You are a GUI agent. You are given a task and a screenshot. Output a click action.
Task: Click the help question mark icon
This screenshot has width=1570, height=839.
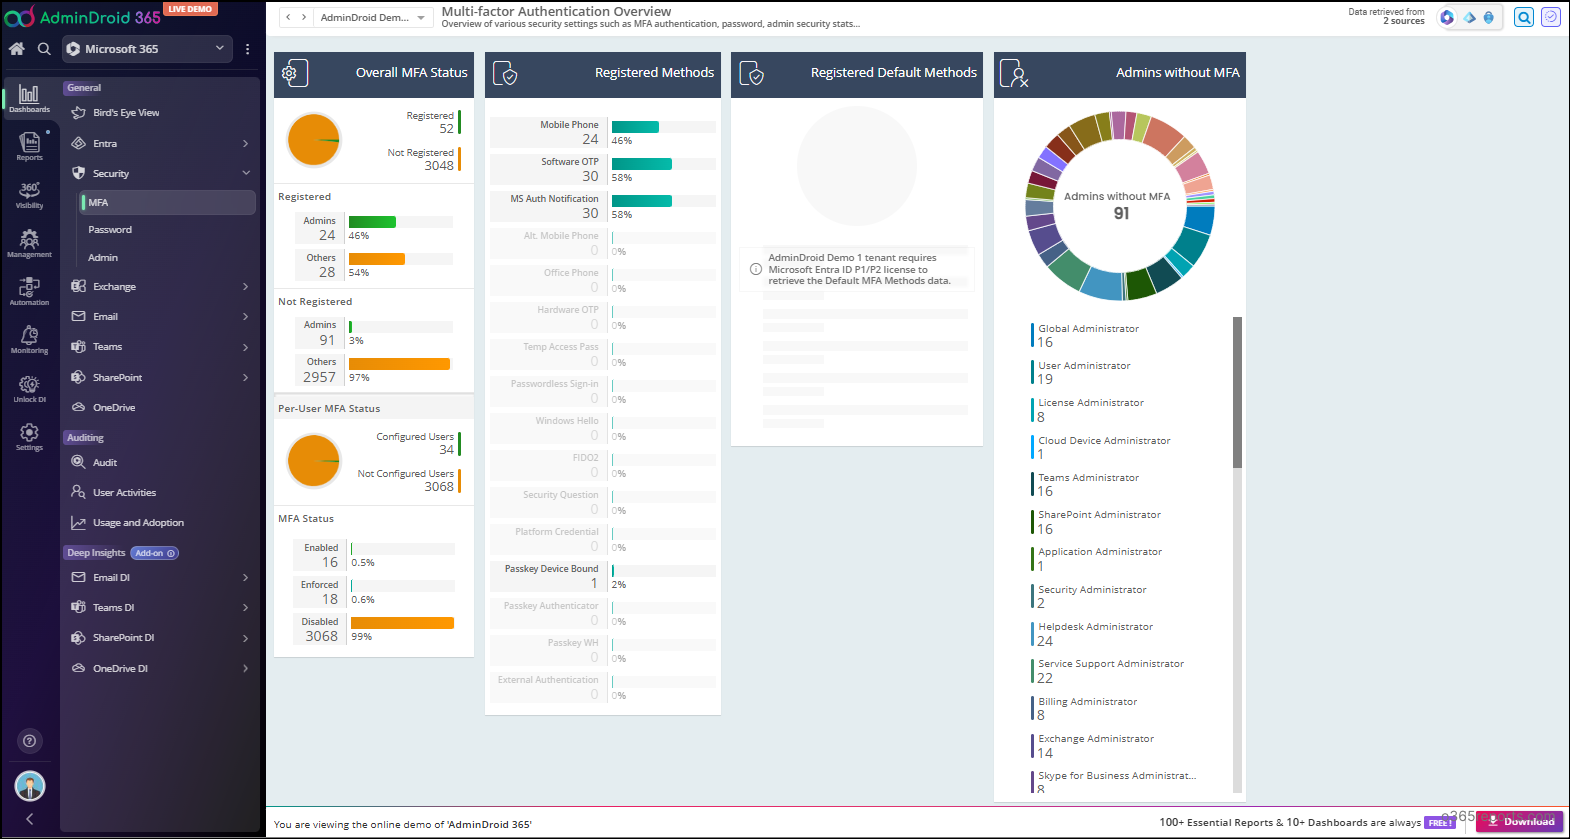[30, 741]
